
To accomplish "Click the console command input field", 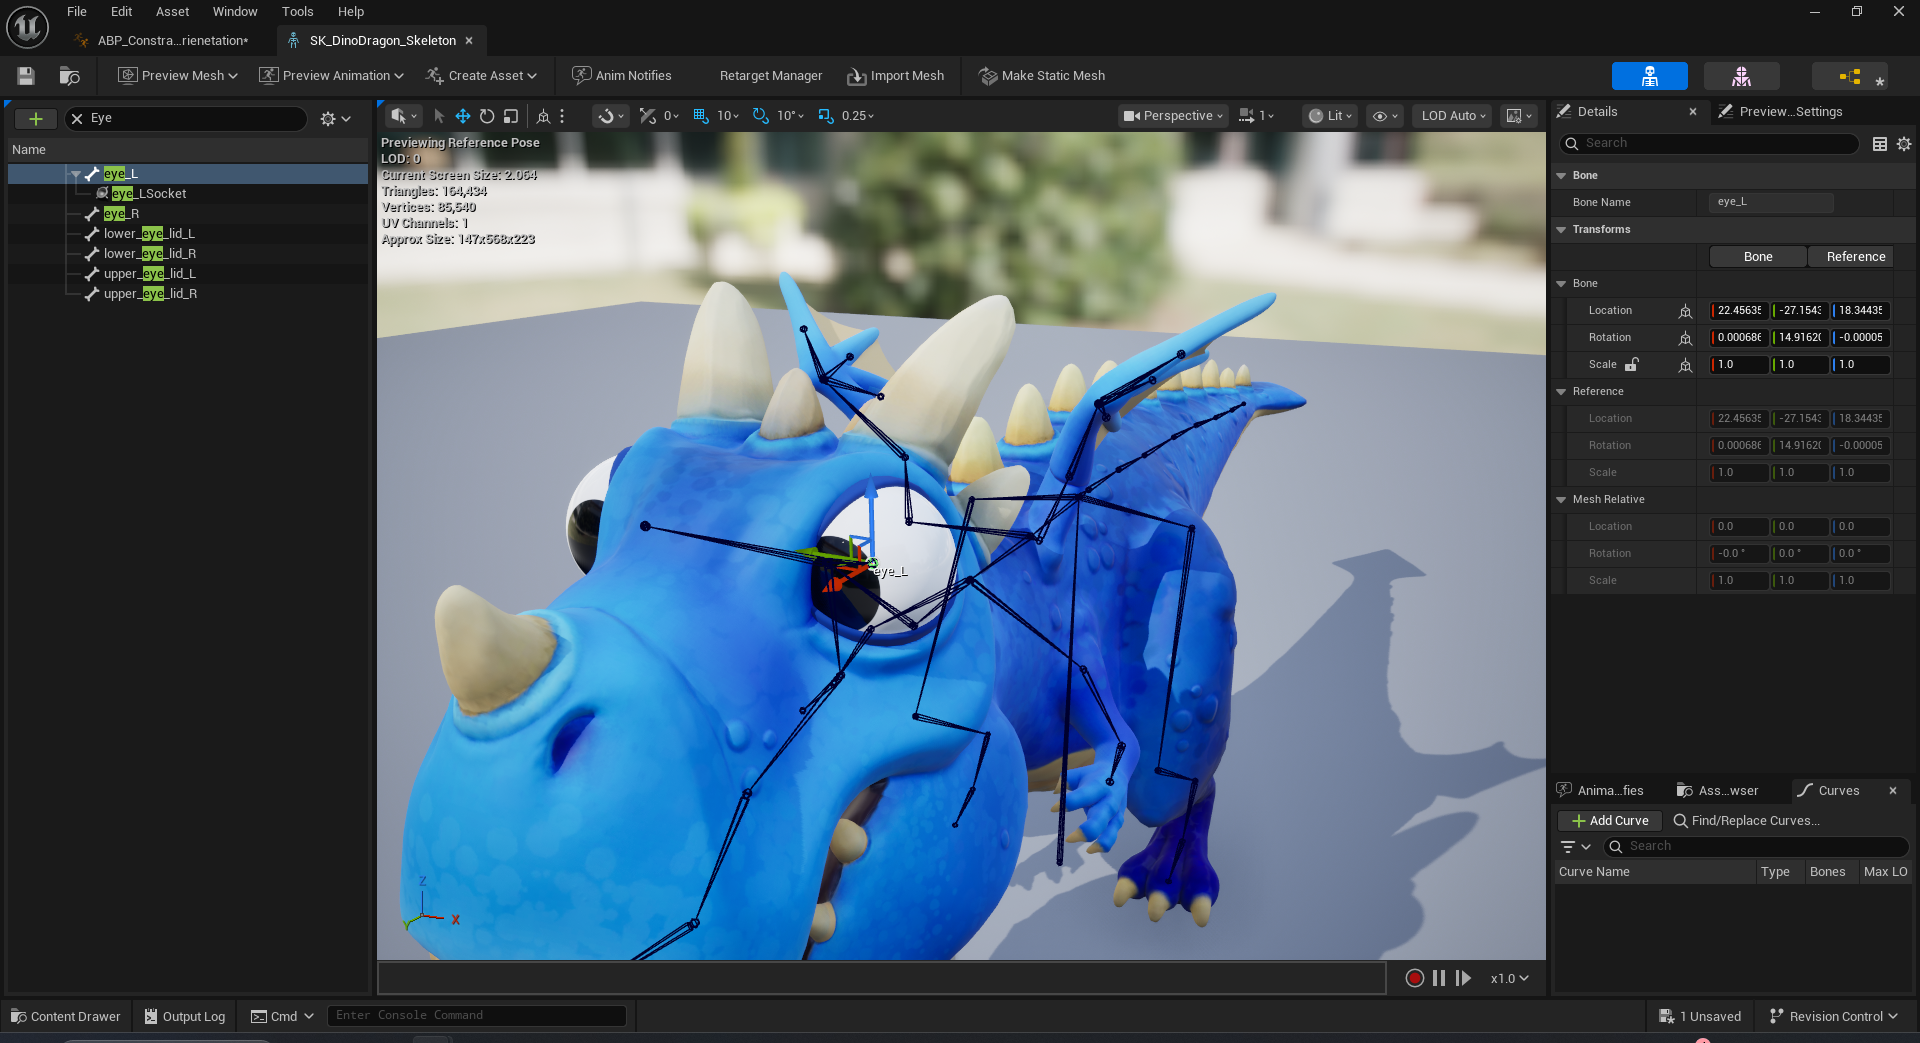I will [x=477, y=1016].
